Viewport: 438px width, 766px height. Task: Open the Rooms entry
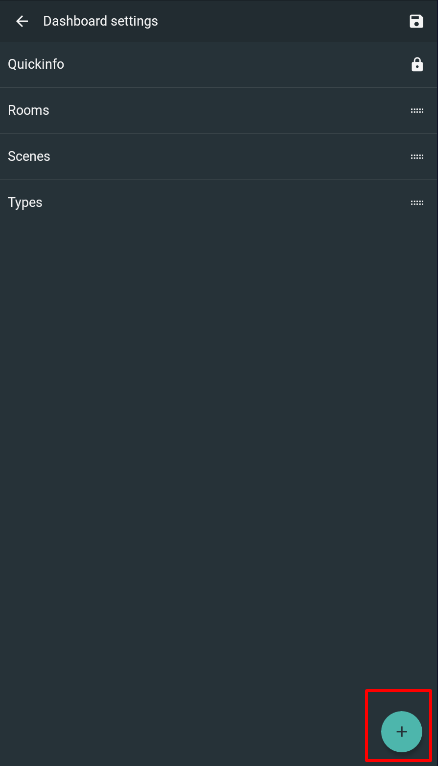(x=219, y=110)
